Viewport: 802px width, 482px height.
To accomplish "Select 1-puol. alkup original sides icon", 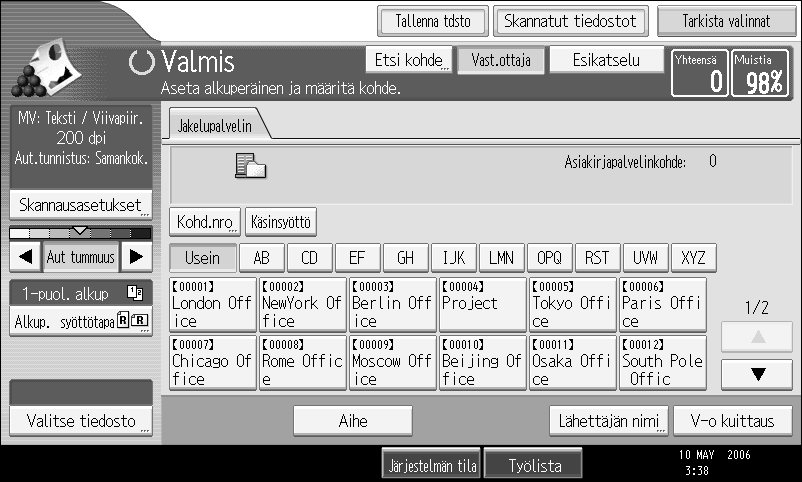I will (x=135, y=293).
